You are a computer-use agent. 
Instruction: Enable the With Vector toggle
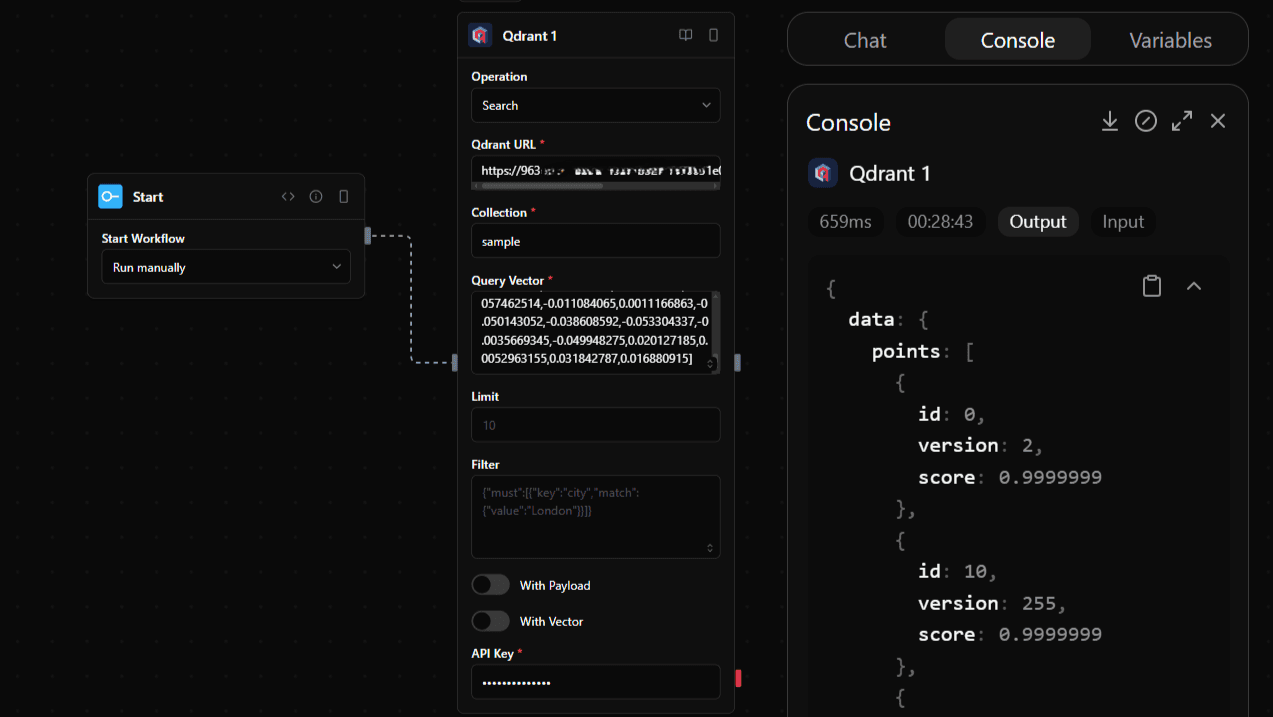point(490,620)
